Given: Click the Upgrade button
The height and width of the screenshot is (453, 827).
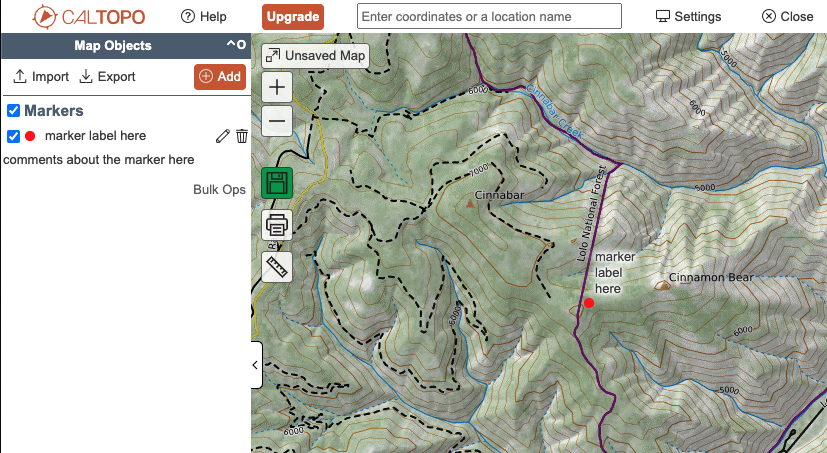Looking at the screenshot, I should [293, 16].
